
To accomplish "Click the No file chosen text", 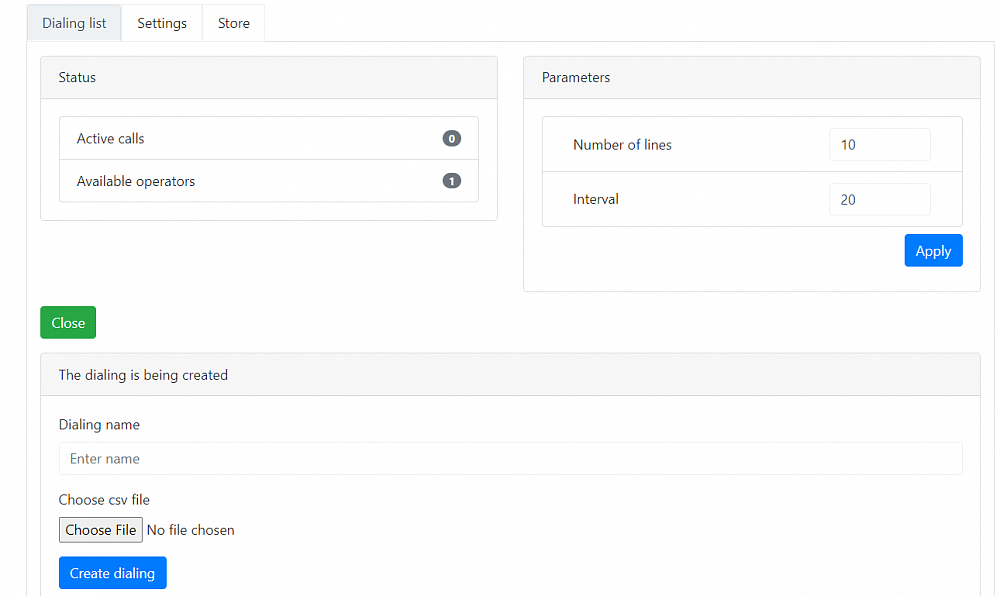I will [190, 530].
